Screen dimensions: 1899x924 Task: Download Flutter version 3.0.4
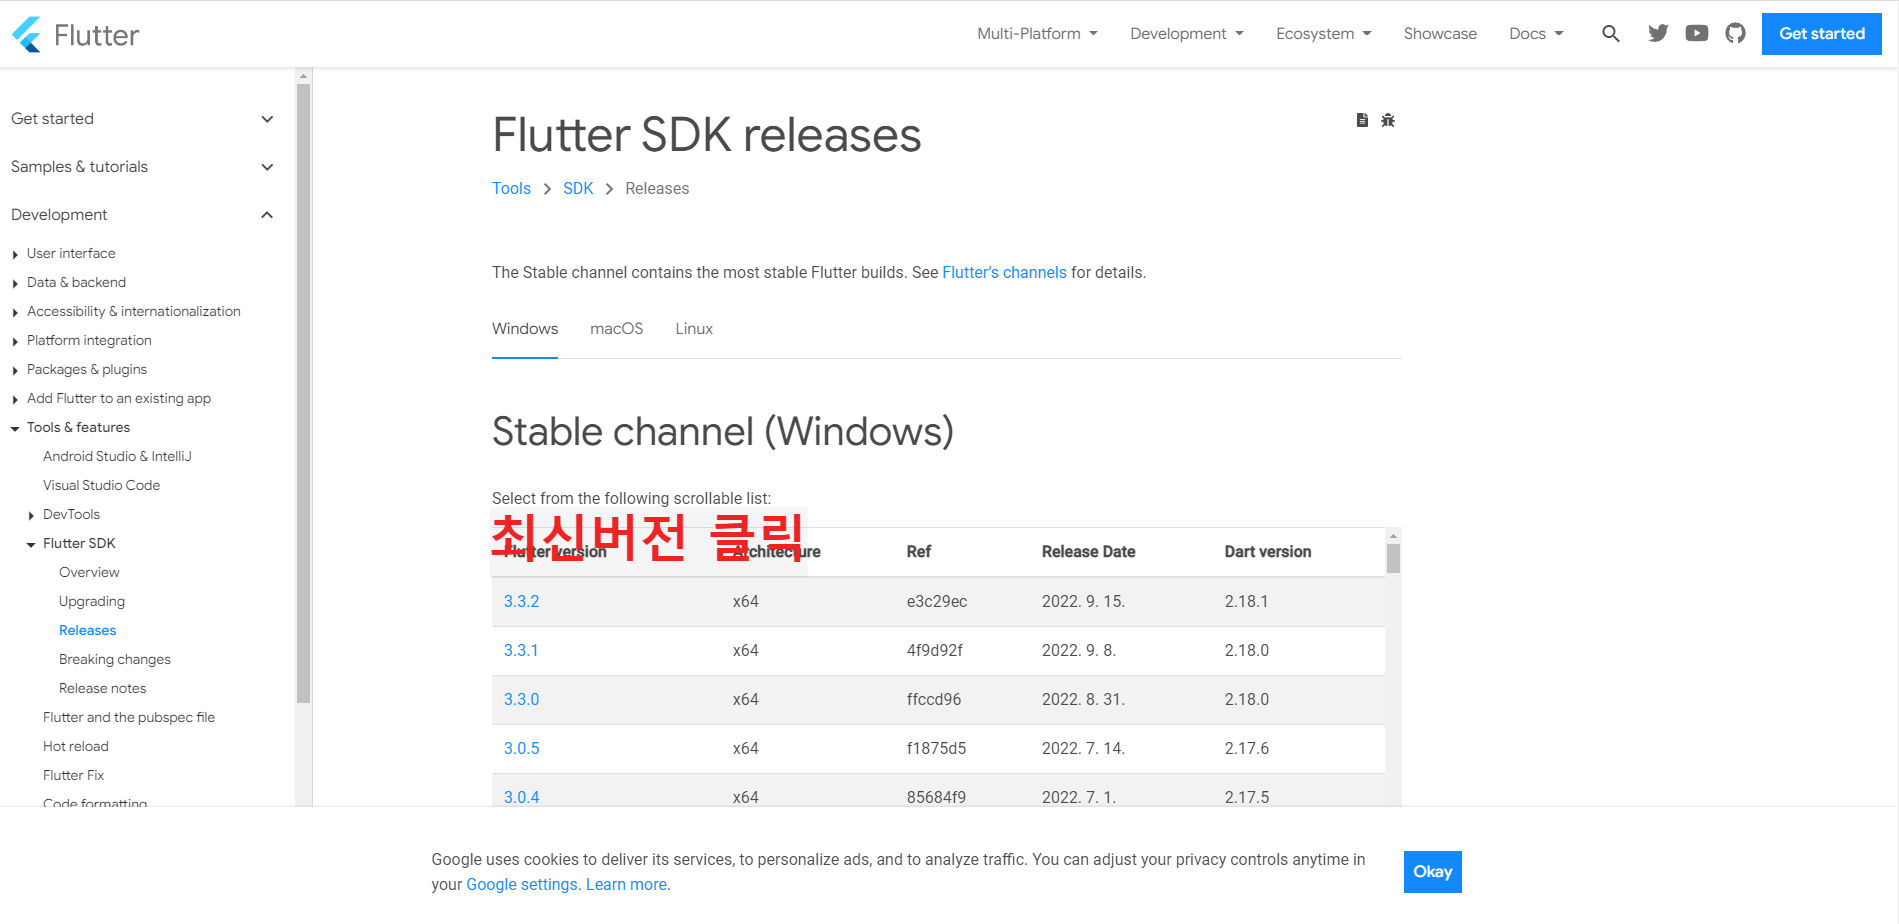pos(521,797)
